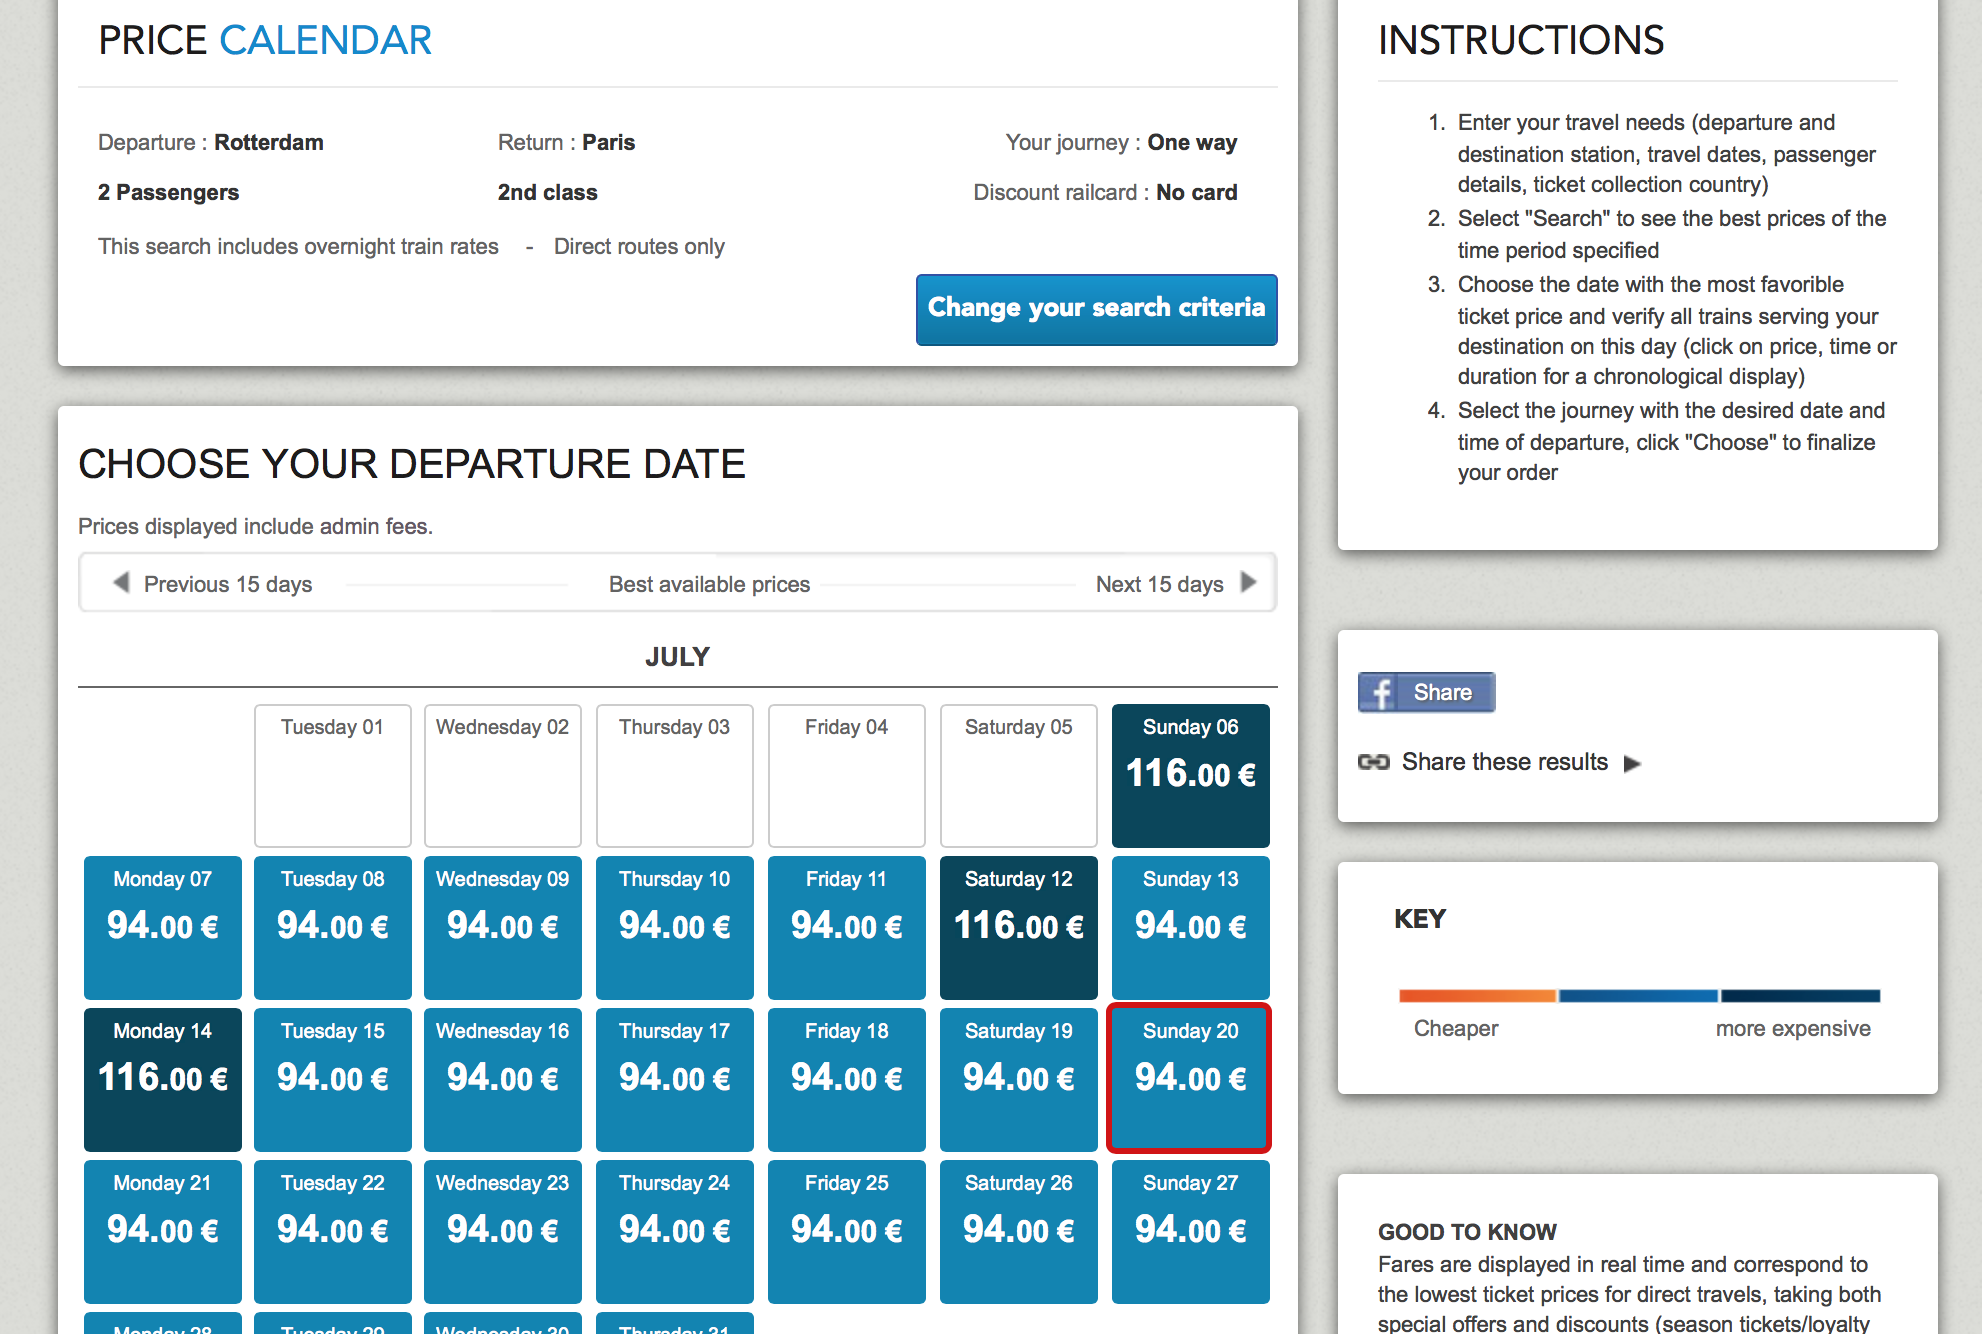
Task: Go to Previous 15 days
Action: click(x=228, y=584)
